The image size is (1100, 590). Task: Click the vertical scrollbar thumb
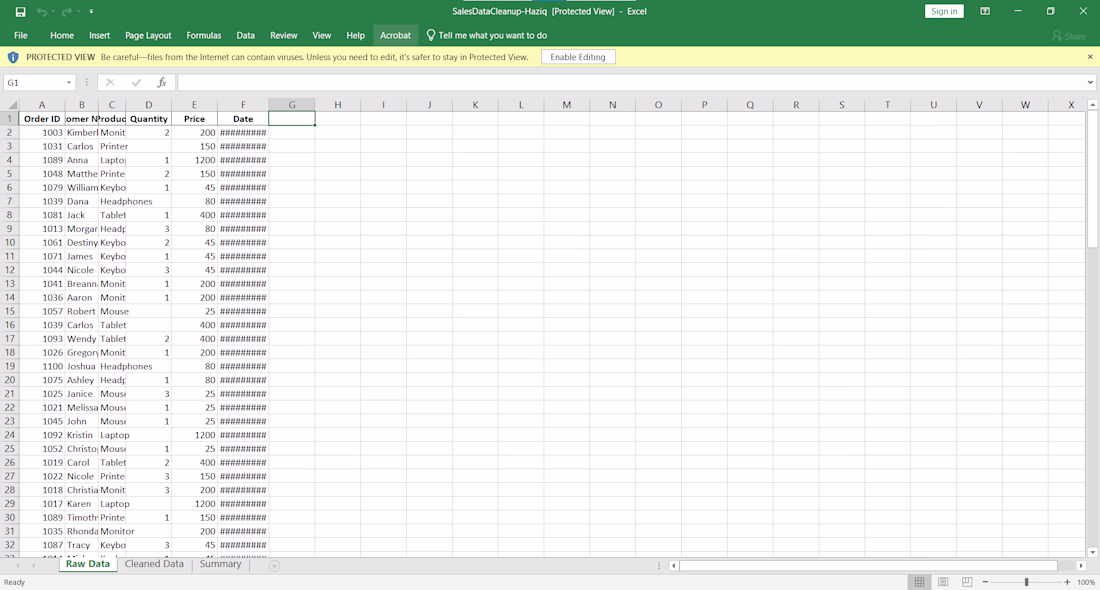(x=1092, y=178)
